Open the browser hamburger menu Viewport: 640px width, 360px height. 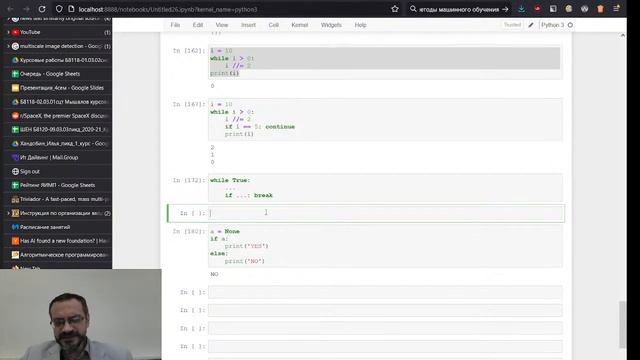[616, 9]
